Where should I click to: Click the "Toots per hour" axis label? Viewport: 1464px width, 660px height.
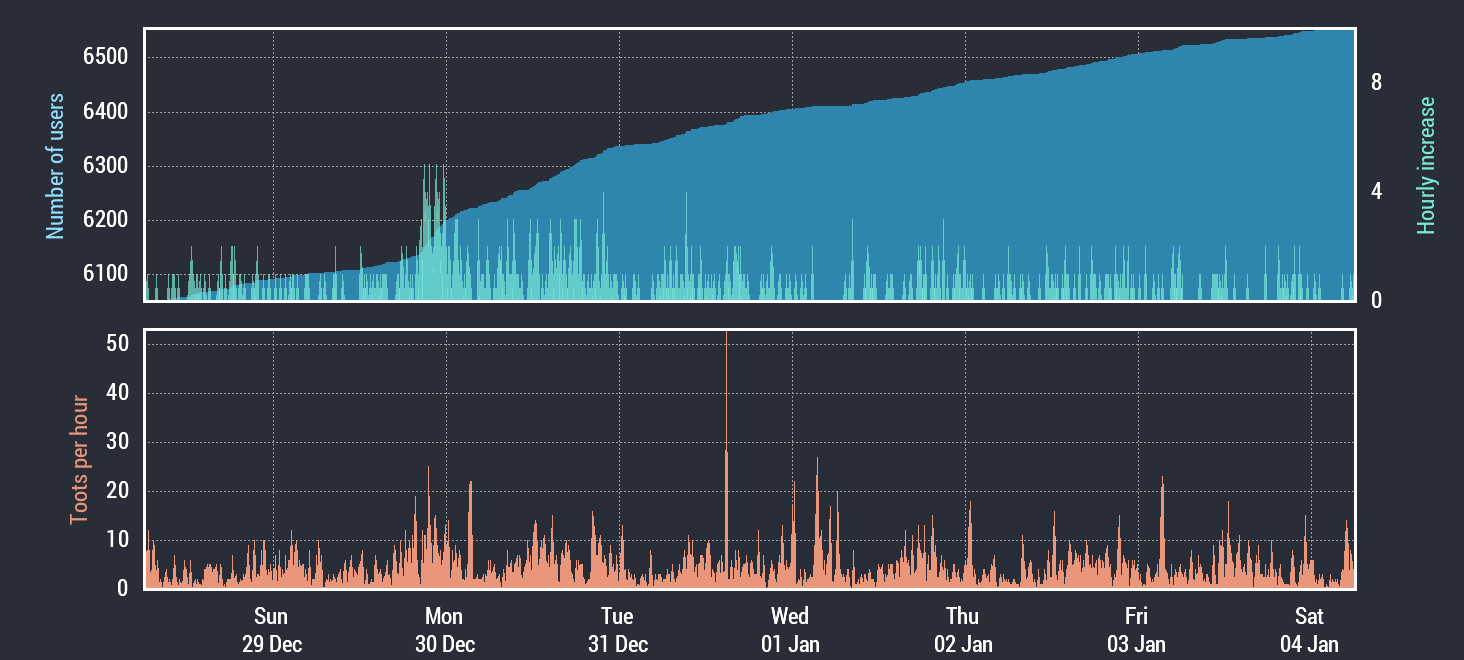(79, 460)
